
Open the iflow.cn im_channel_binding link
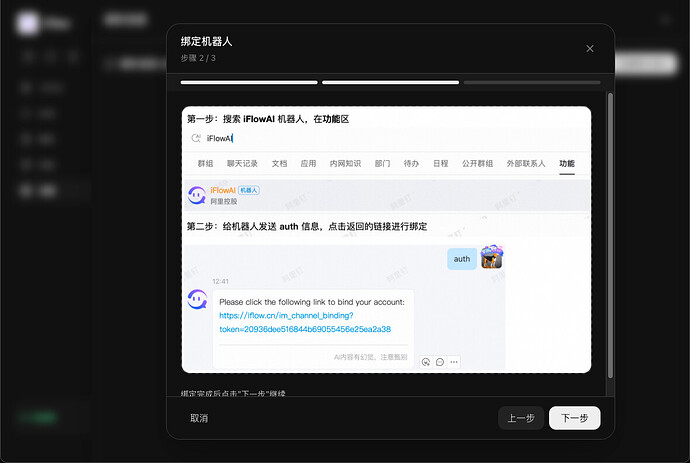(305, 322)
